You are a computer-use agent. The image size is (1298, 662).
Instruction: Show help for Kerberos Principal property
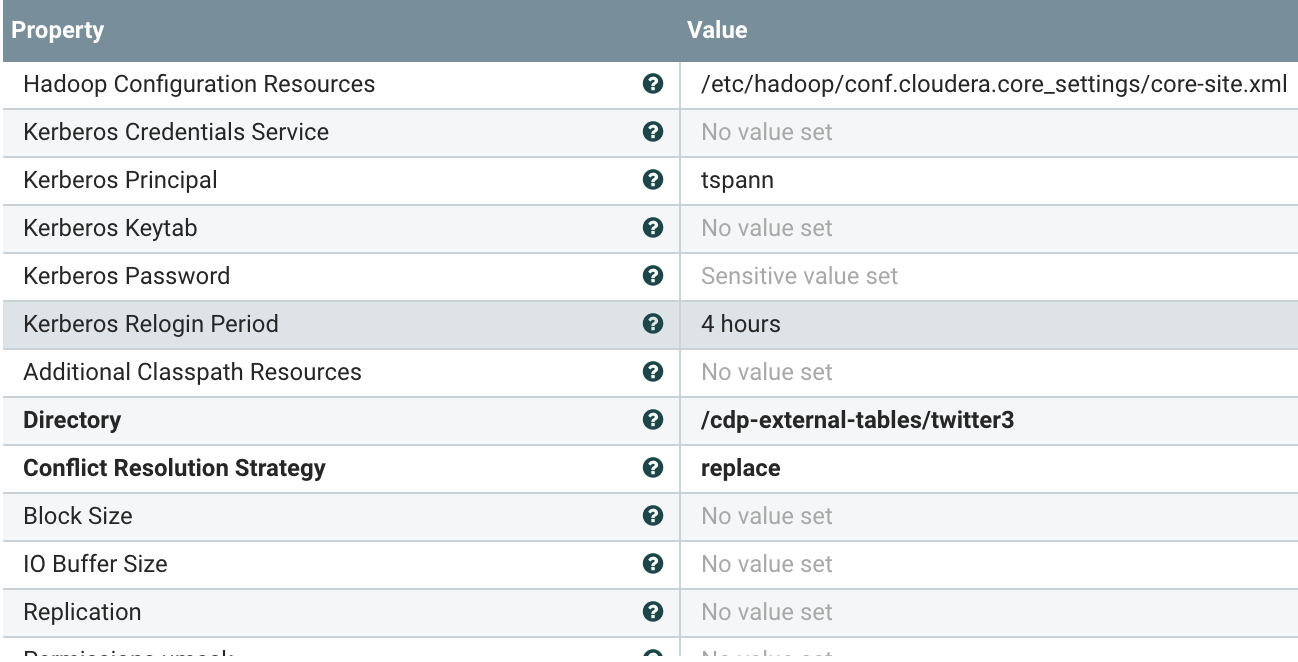[653, 180]
